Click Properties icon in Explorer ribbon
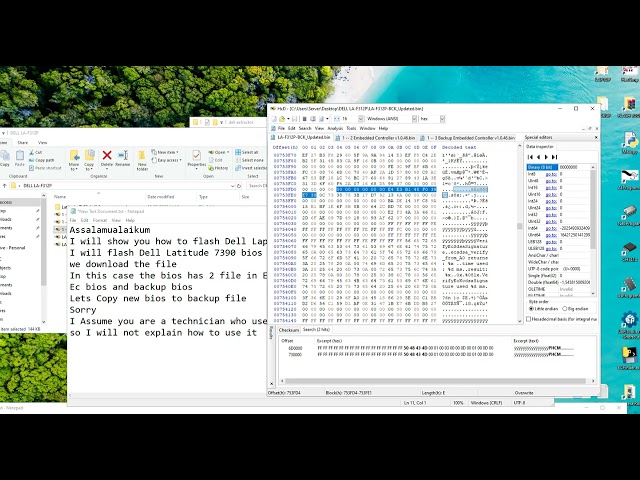 196,156
